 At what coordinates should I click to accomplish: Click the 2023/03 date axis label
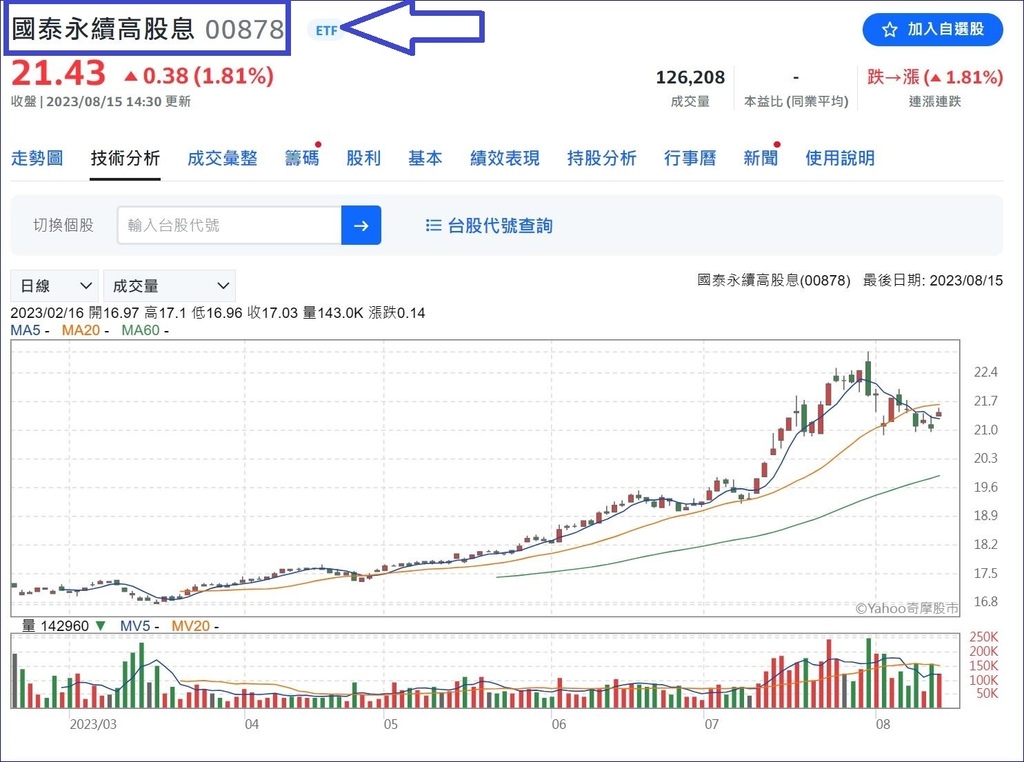tap(93, 724)
